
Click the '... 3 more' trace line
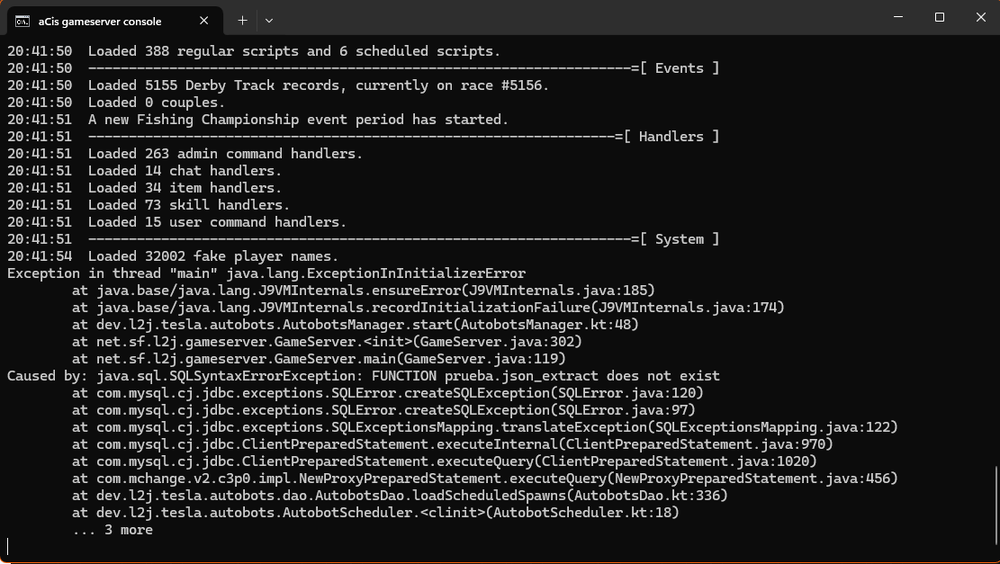coord(112,530)
